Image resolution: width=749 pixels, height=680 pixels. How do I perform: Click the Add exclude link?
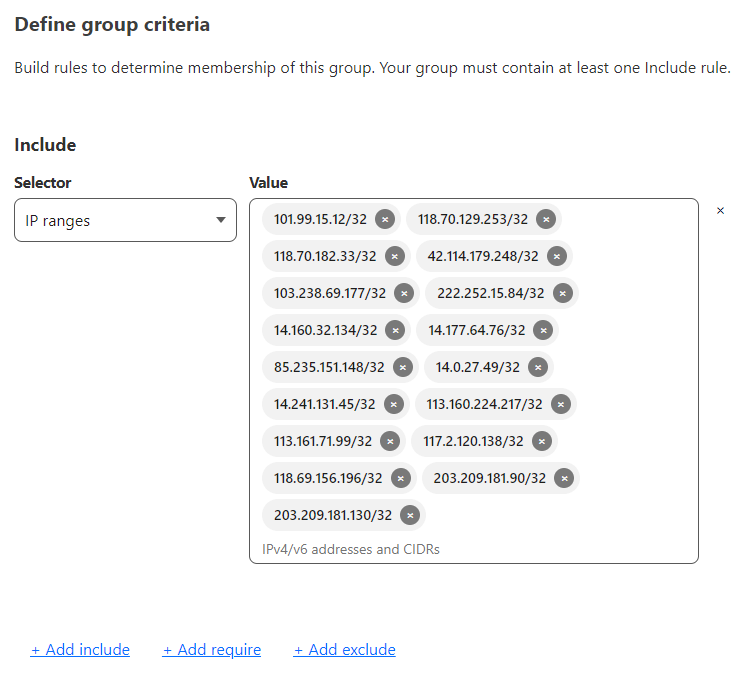point(344,650)
